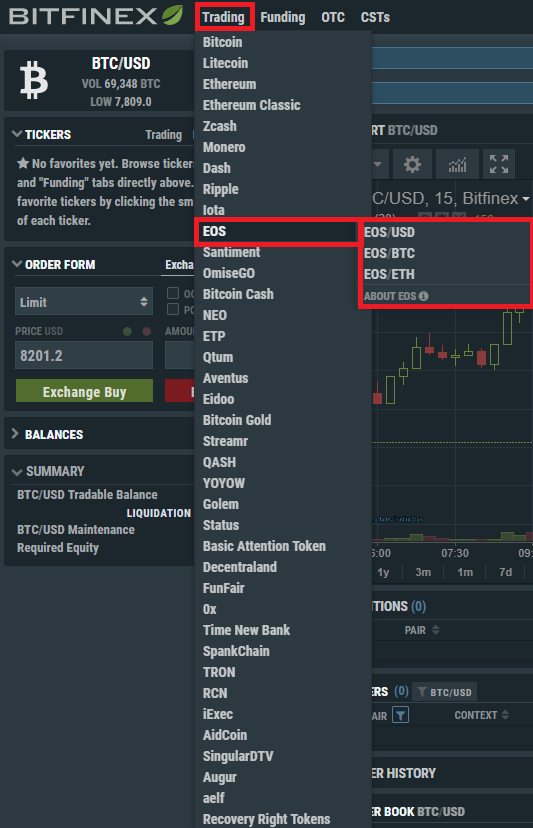
Task: Set chart range to 7d
Action: point(506,572)
